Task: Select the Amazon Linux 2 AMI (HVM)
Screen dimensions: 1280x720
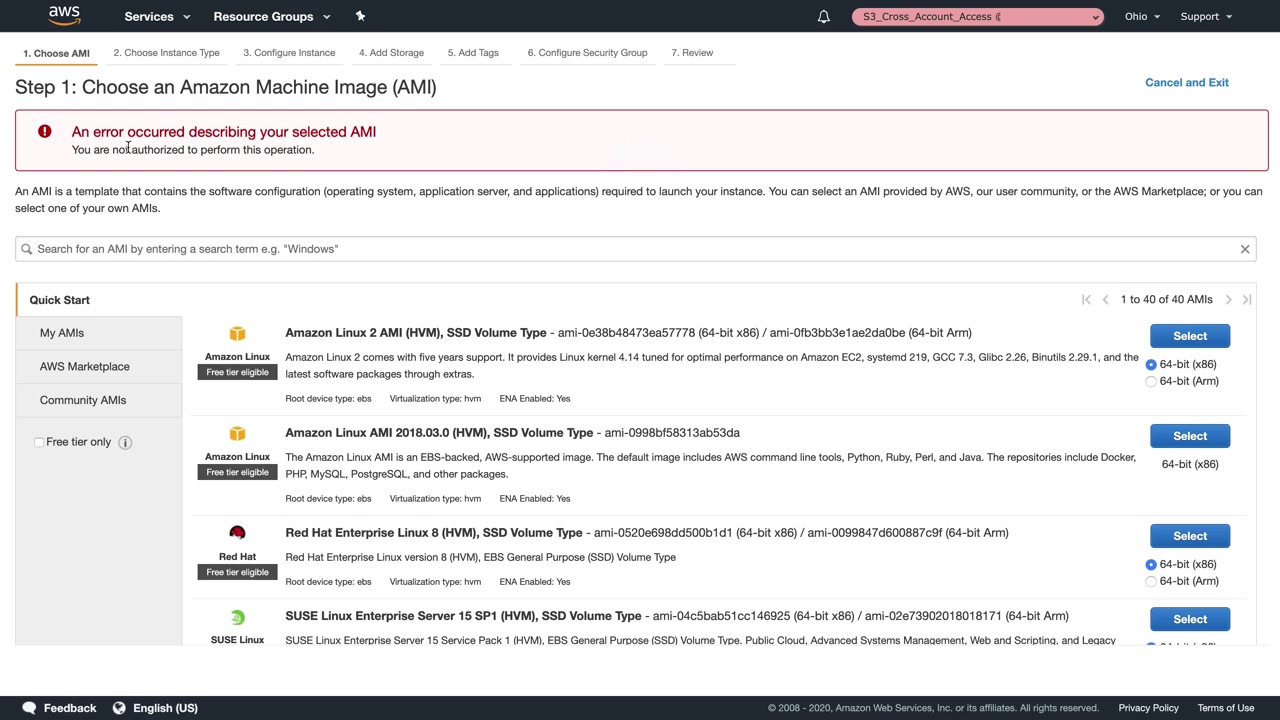Action: coord(1190,336)
